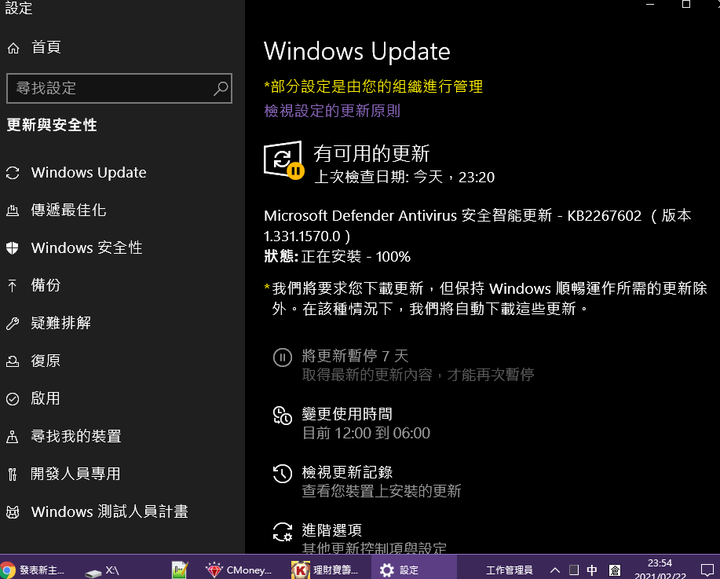Click 上次檢查日期: 今天，23:20 text
The image size is (720, 579).
click(405, 177)
